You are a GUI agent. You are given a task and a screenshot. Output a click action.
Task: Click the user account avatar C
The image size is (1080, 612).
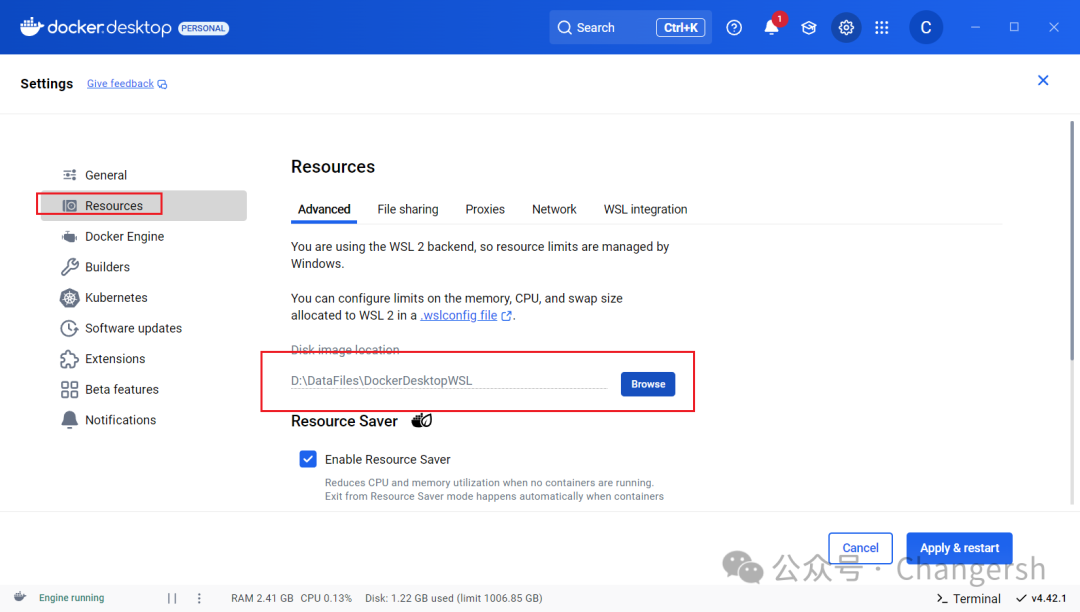[x=925, y=28]
